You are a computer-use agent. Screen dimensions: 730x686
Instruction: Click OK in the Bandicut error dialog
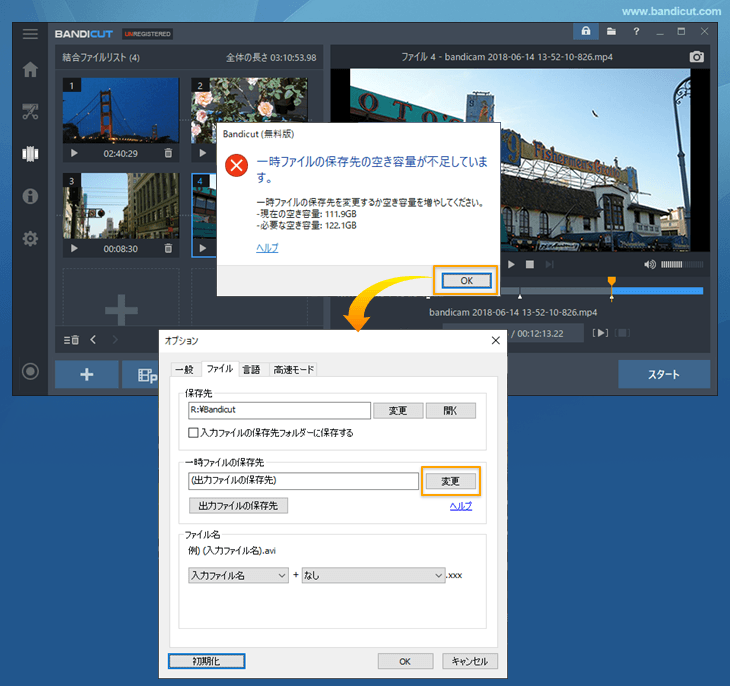point(466,281)
